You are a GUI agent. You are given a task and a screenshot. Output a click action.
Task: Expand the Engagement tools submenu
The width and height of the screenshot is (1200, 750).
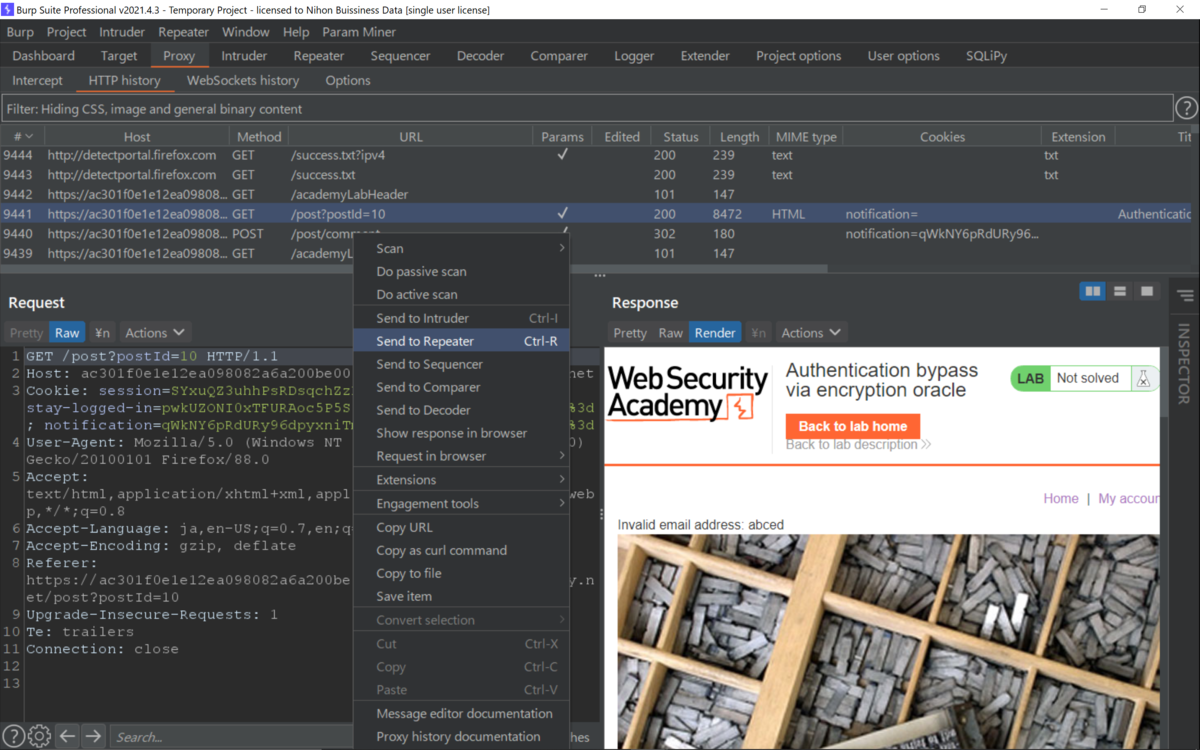[461, 504]
